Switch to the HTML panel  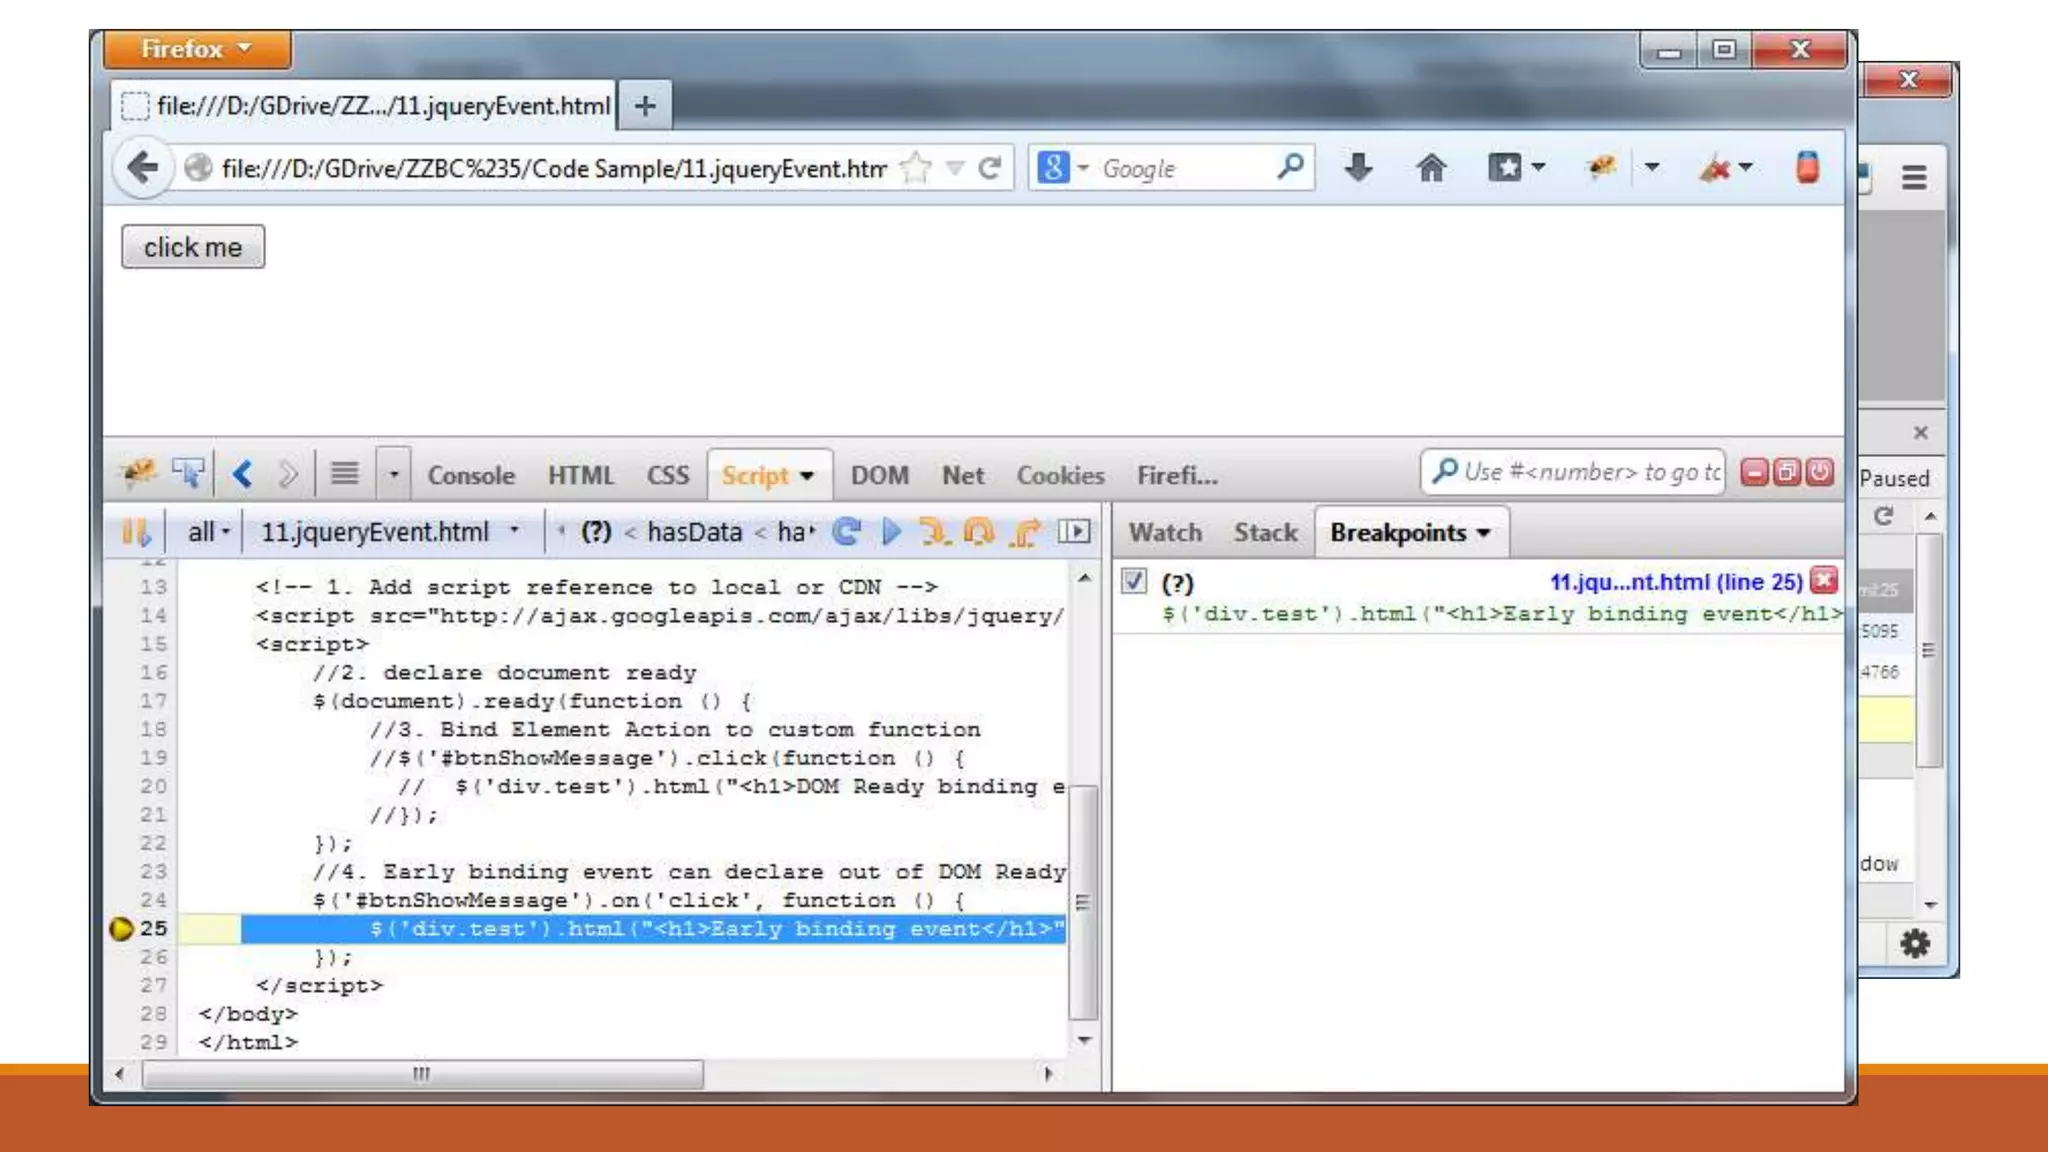(580, 475)
